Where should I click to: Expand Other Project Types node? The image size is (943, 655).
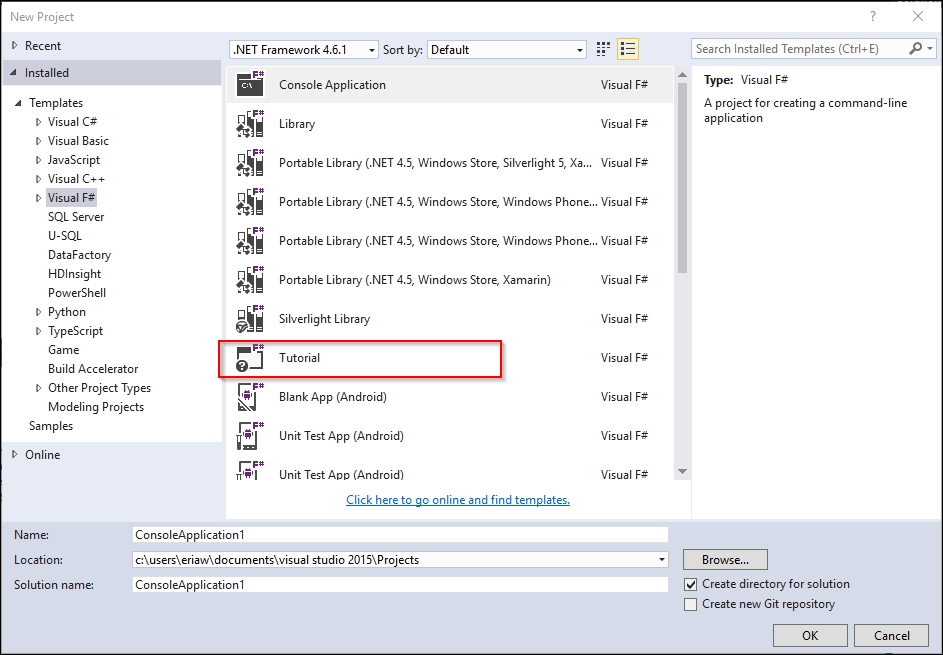(38, 388)
